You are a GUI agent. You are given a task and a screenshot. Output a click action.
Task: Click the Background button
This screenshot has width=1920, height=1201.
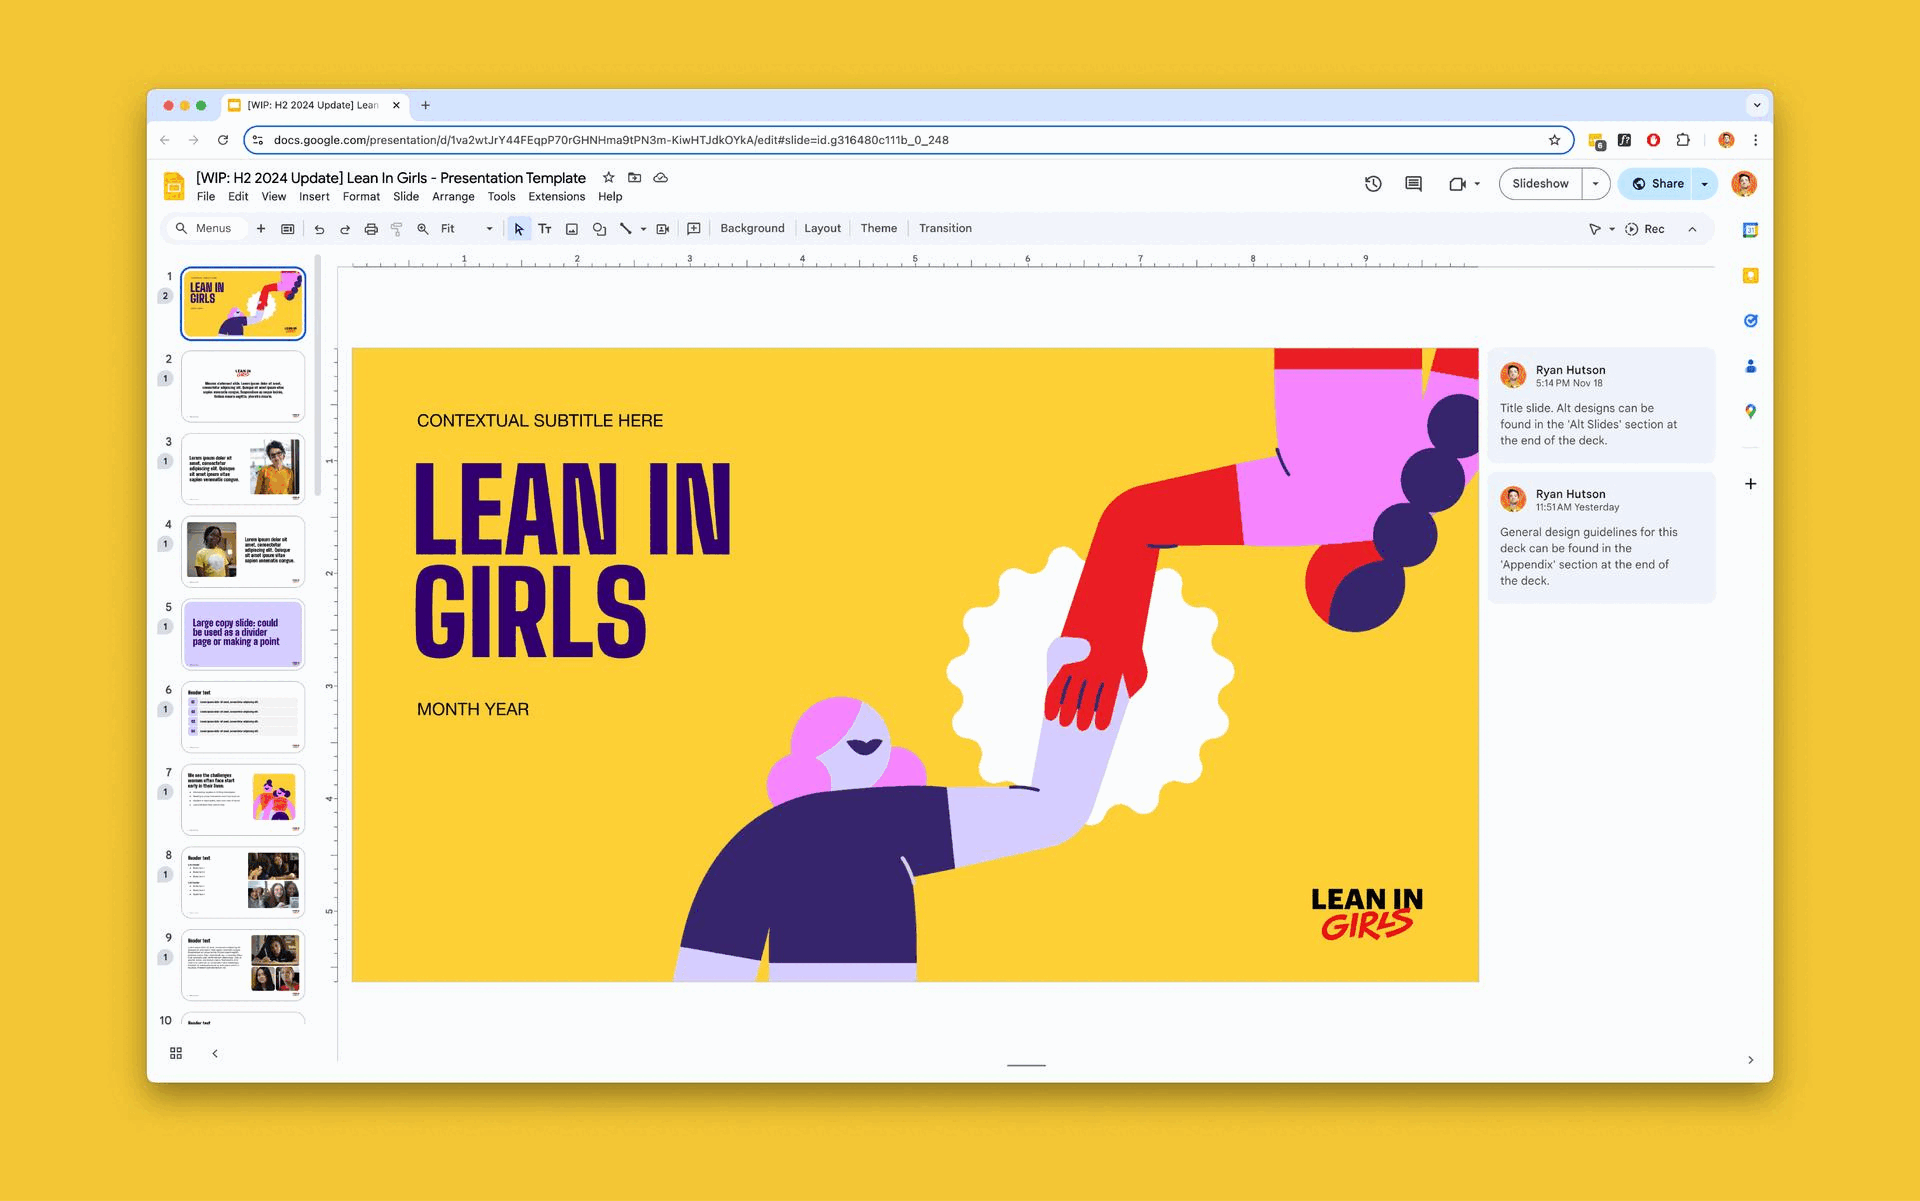click(x=752, y=229)
